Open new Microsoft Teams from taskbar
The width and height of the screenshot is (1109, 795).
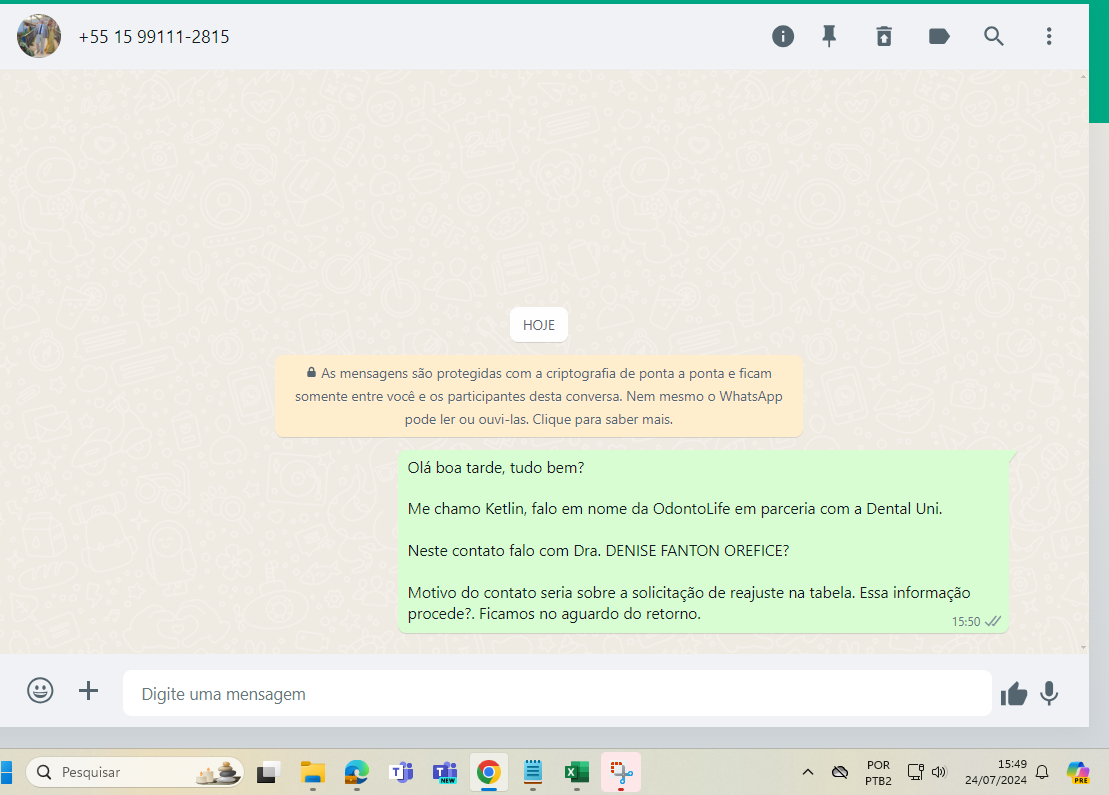pyautogui.click(x=445, y=772)
